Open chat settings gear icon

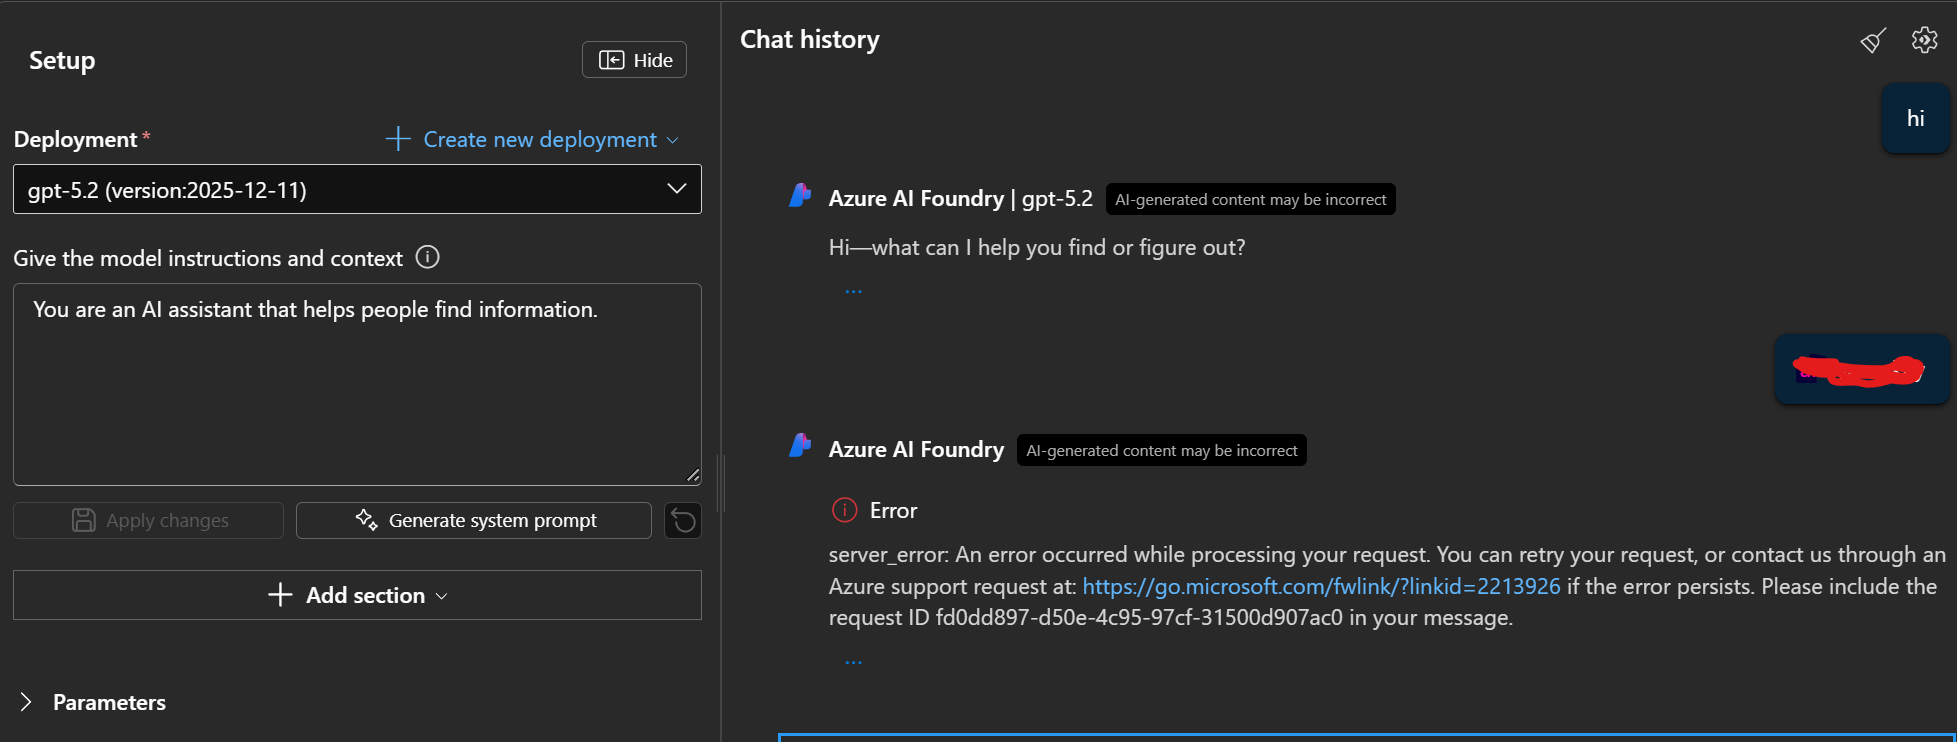[1924, 40]
